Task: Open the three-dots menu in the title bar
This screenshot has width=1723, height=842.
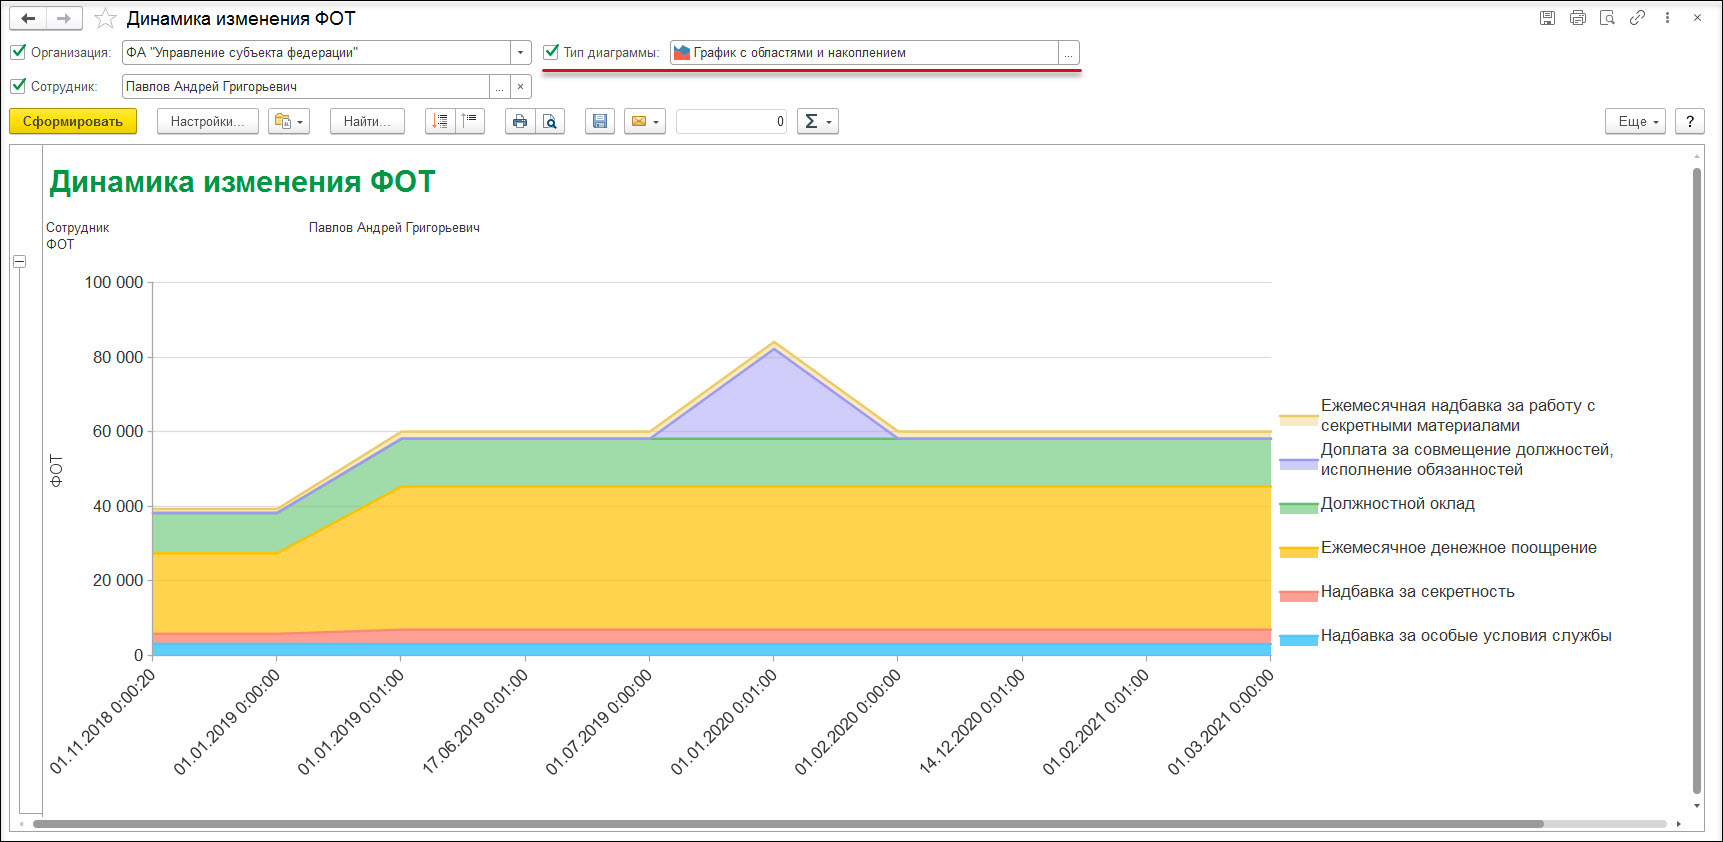Action: coord(1667,18)
